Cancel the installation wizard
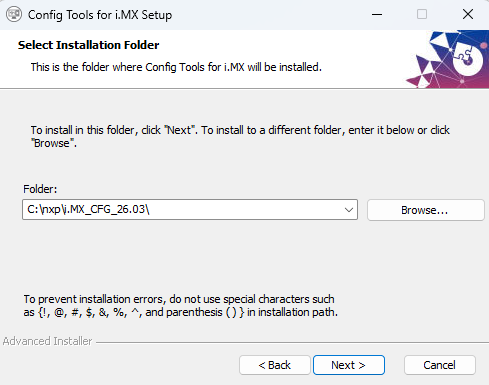Screen dimensions: 489x385 pyautogui.click(x=440, y=365)
